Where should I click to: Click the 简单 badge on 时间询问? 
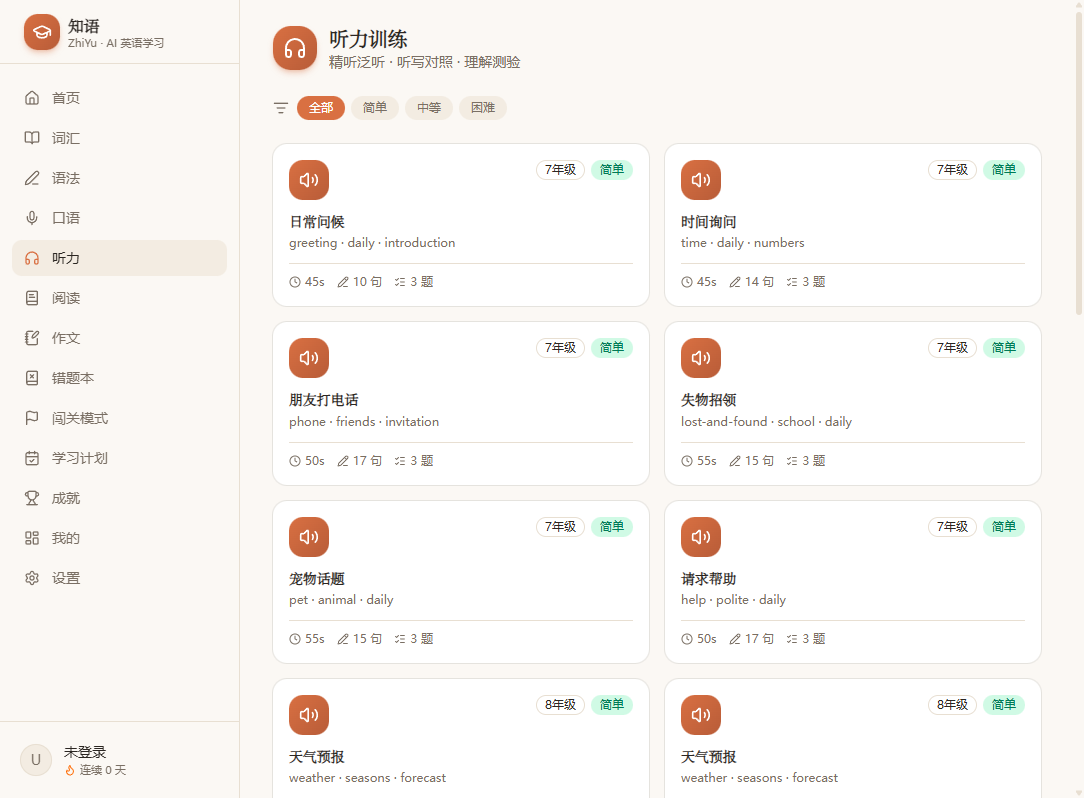(1004, 169)
